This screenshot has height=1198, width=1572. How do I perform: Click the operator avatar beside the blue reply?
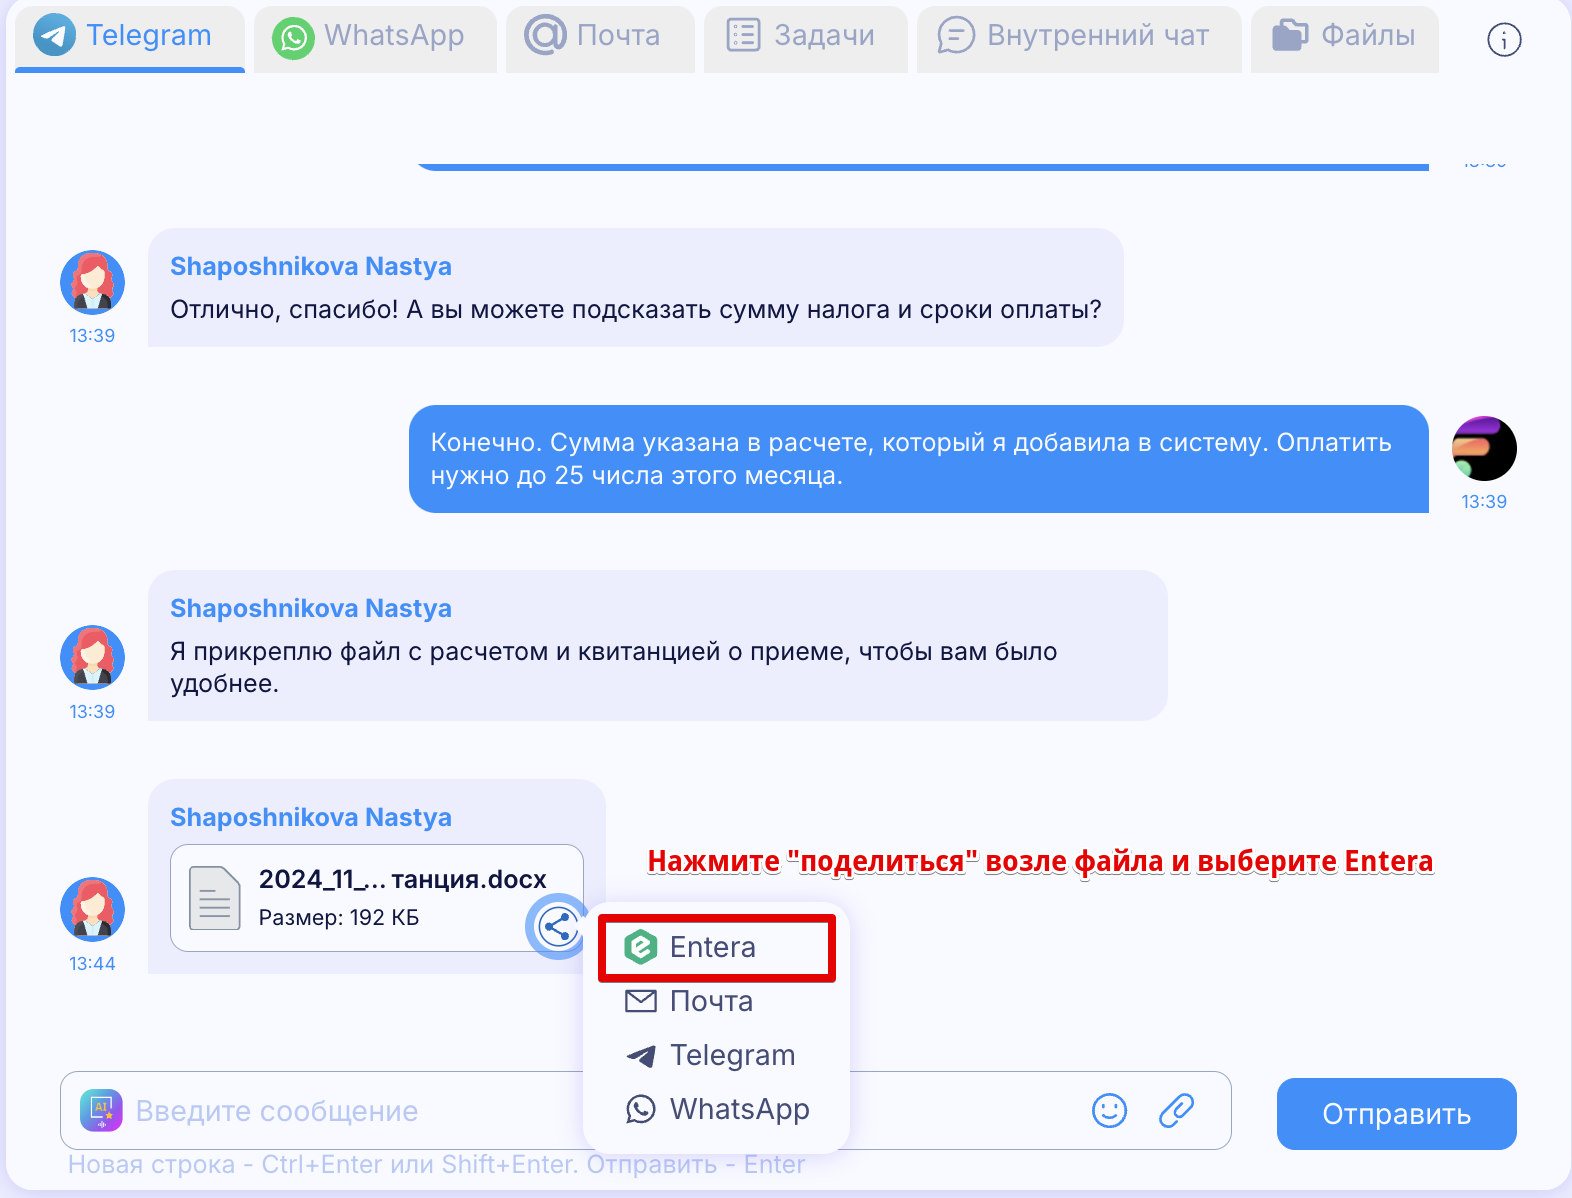pyautogui.click(x=1484, y=448)
